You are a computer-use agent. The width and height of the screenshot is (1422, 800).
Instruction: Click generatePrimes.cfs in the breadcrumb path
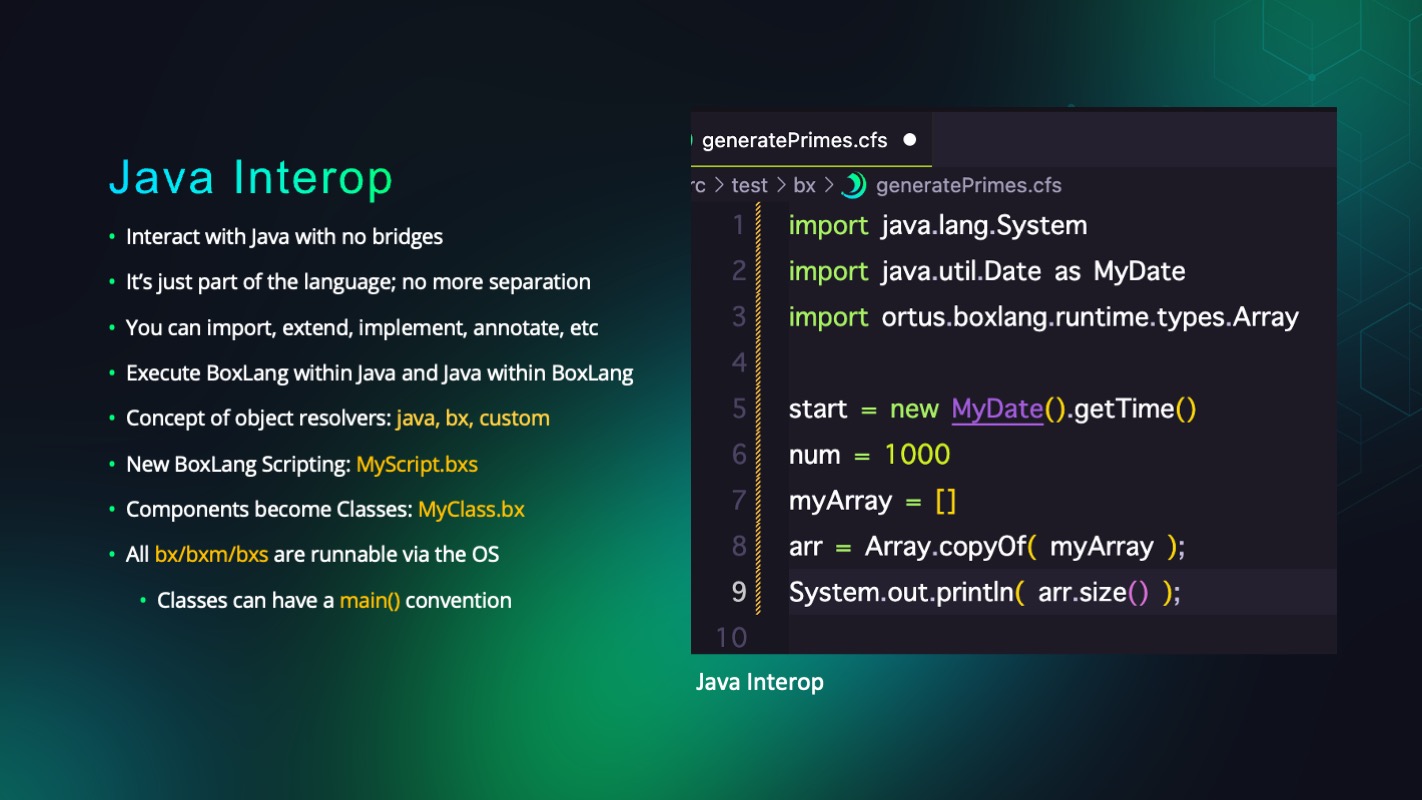(x=968, y=185)
